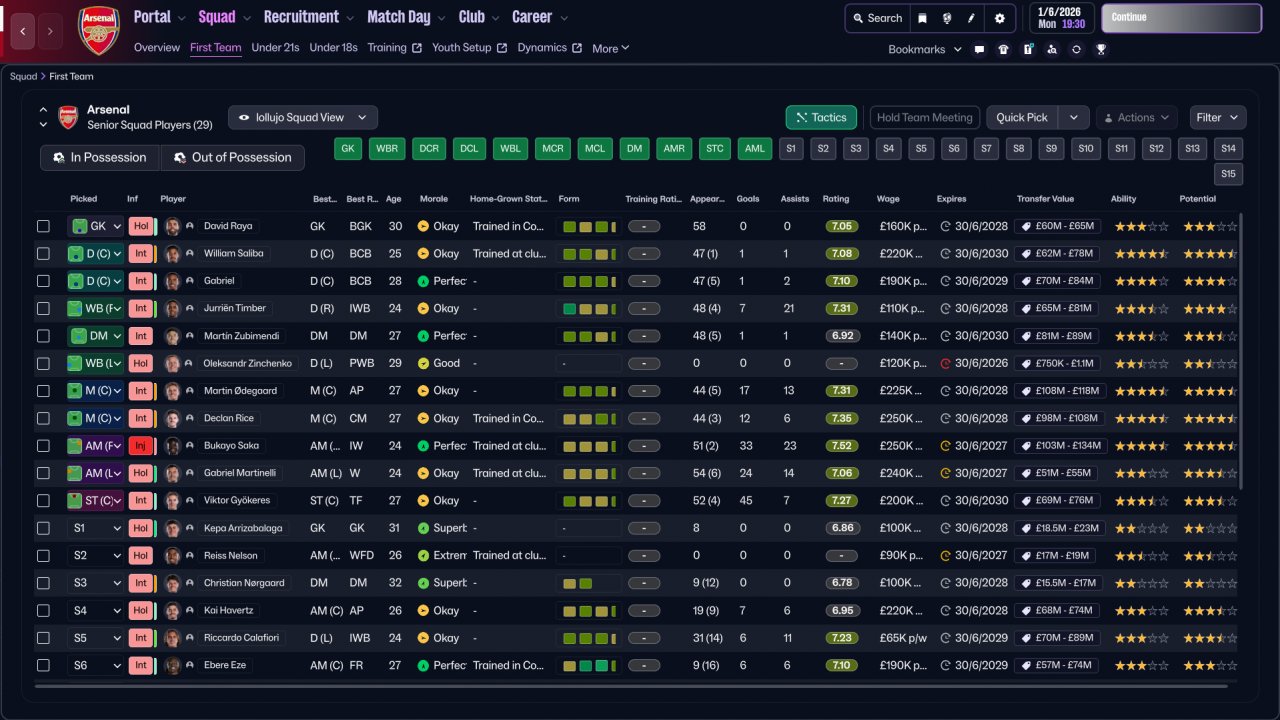The width and height of the screenshot is (1280, 720).
Task: Open the Match Day menu
Action: click(406, 17)
